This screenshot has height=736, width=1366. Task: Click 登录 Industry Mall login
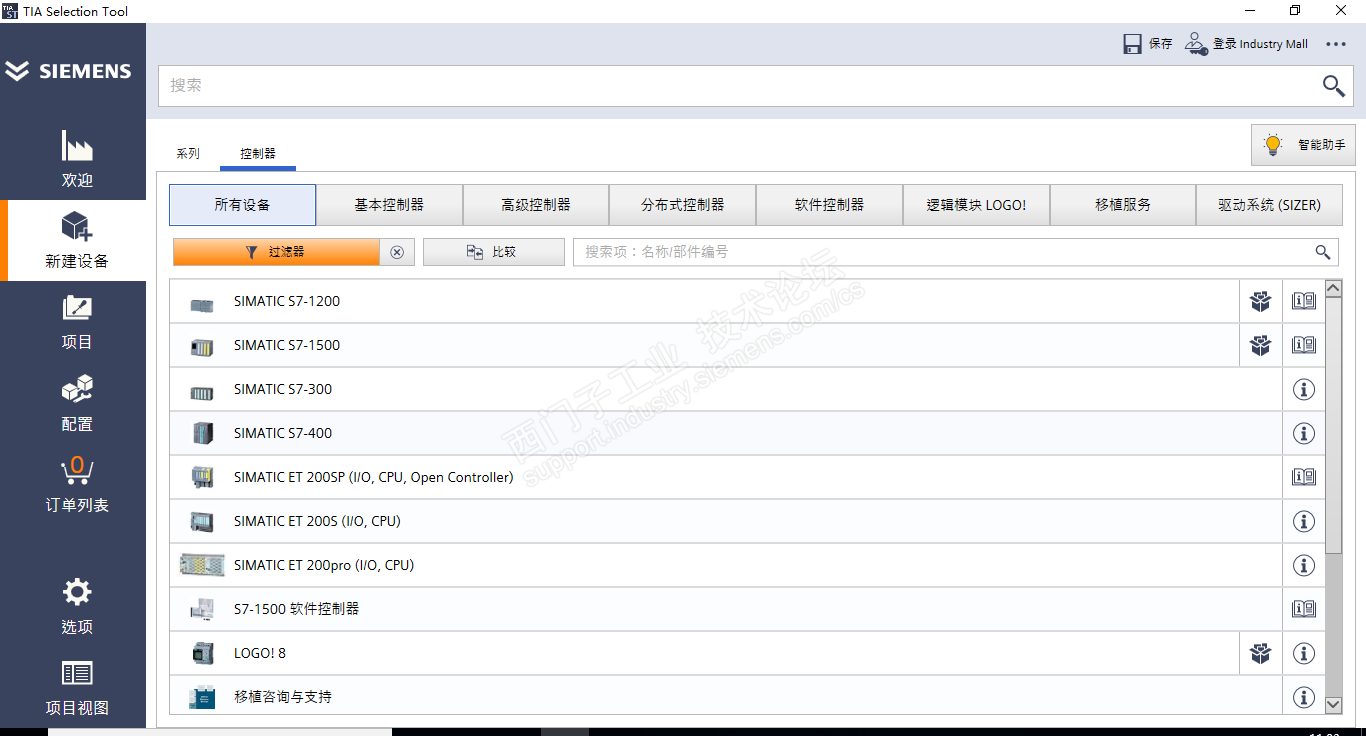tap(1246, 44)
